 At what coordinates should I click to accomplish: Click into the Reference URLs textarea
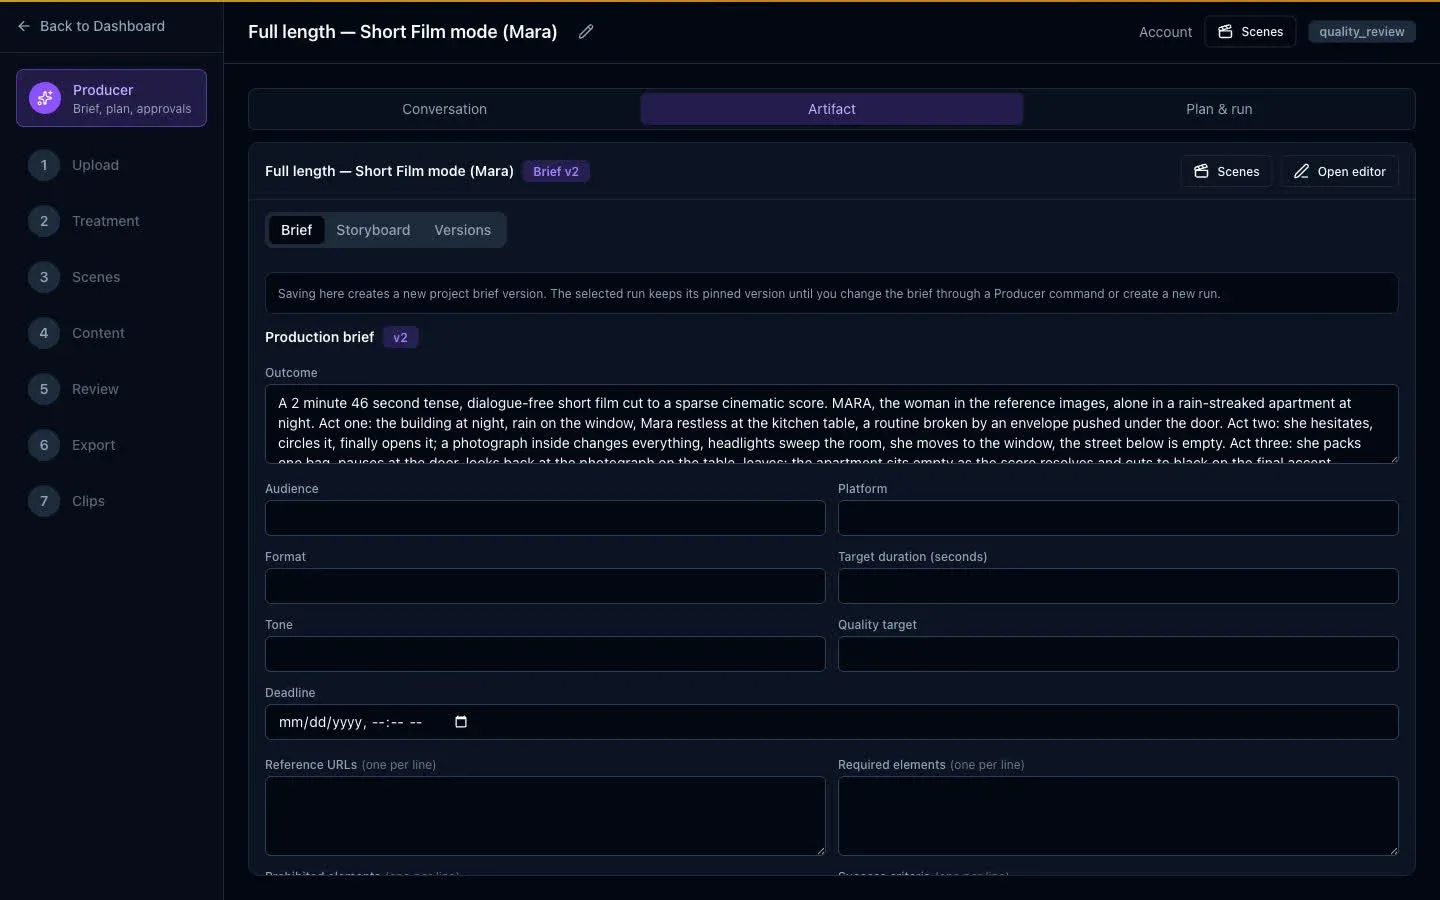[x=545, y=816]
